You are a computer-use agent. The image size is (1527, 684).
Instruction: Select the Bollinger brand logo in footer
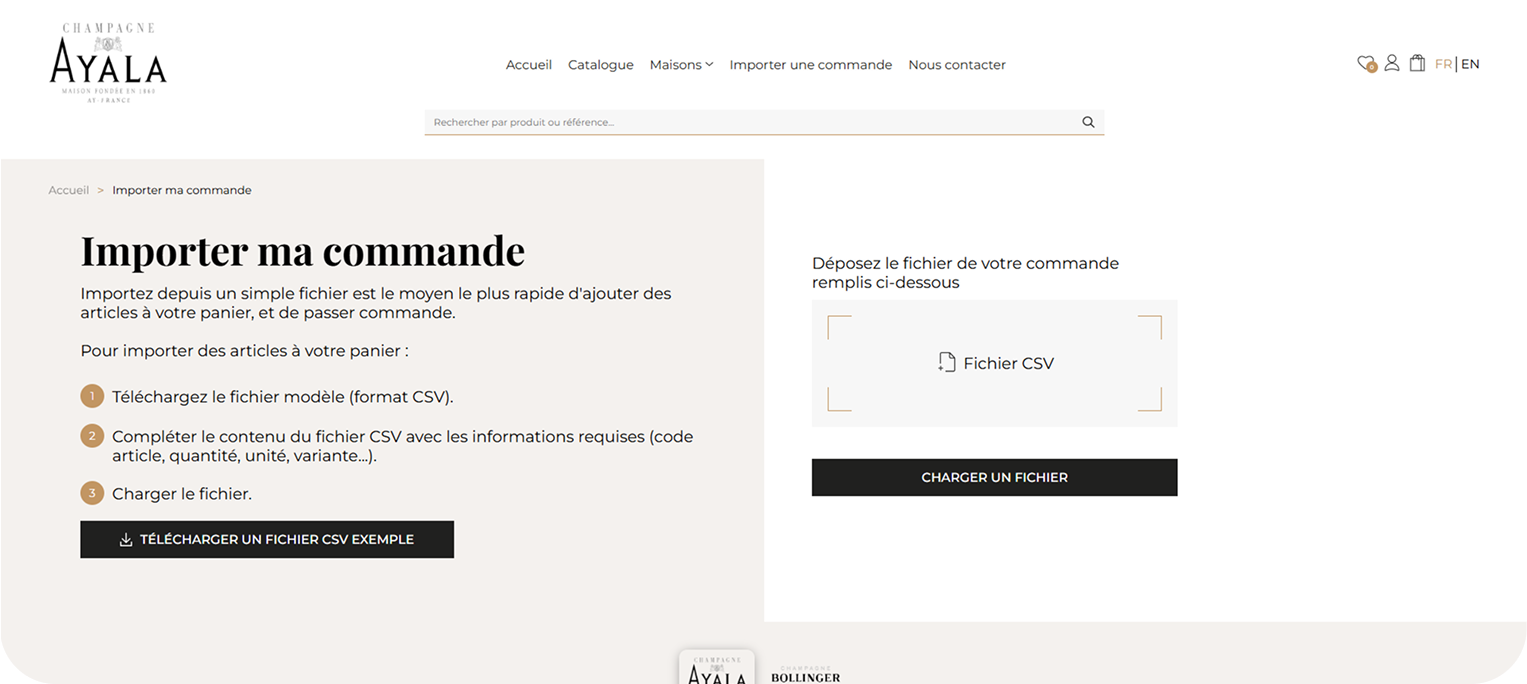pos(805,675)
